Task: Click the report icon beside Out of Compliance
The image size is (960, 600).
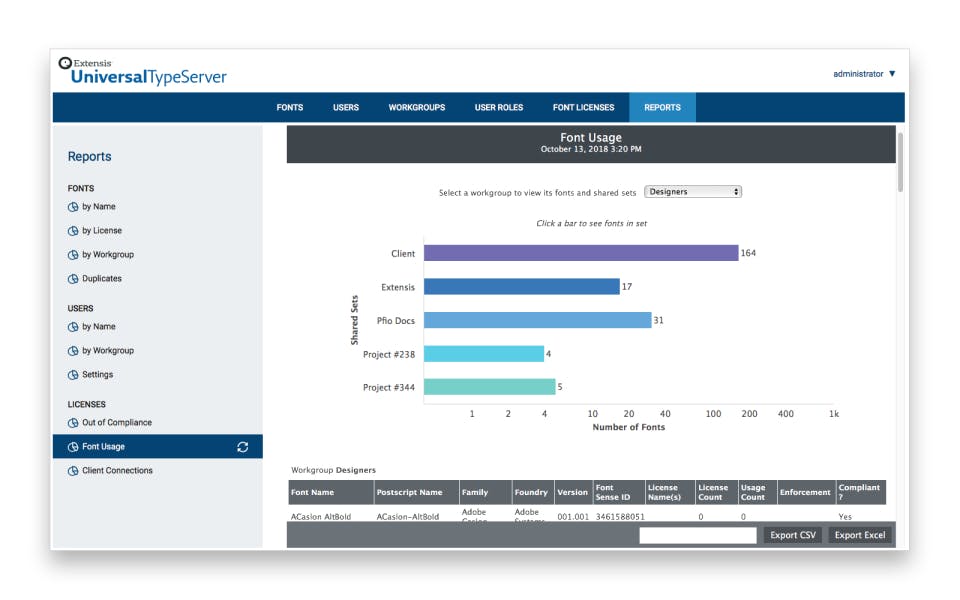Action: pos(73,423)
